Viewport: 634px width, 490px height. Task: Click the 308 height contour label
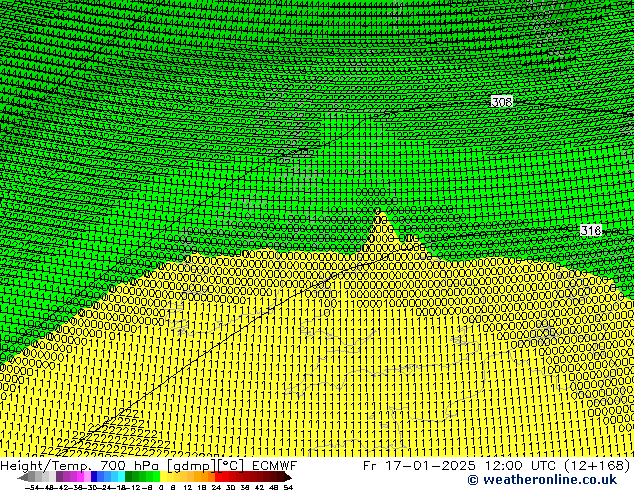tap(502, 101)
